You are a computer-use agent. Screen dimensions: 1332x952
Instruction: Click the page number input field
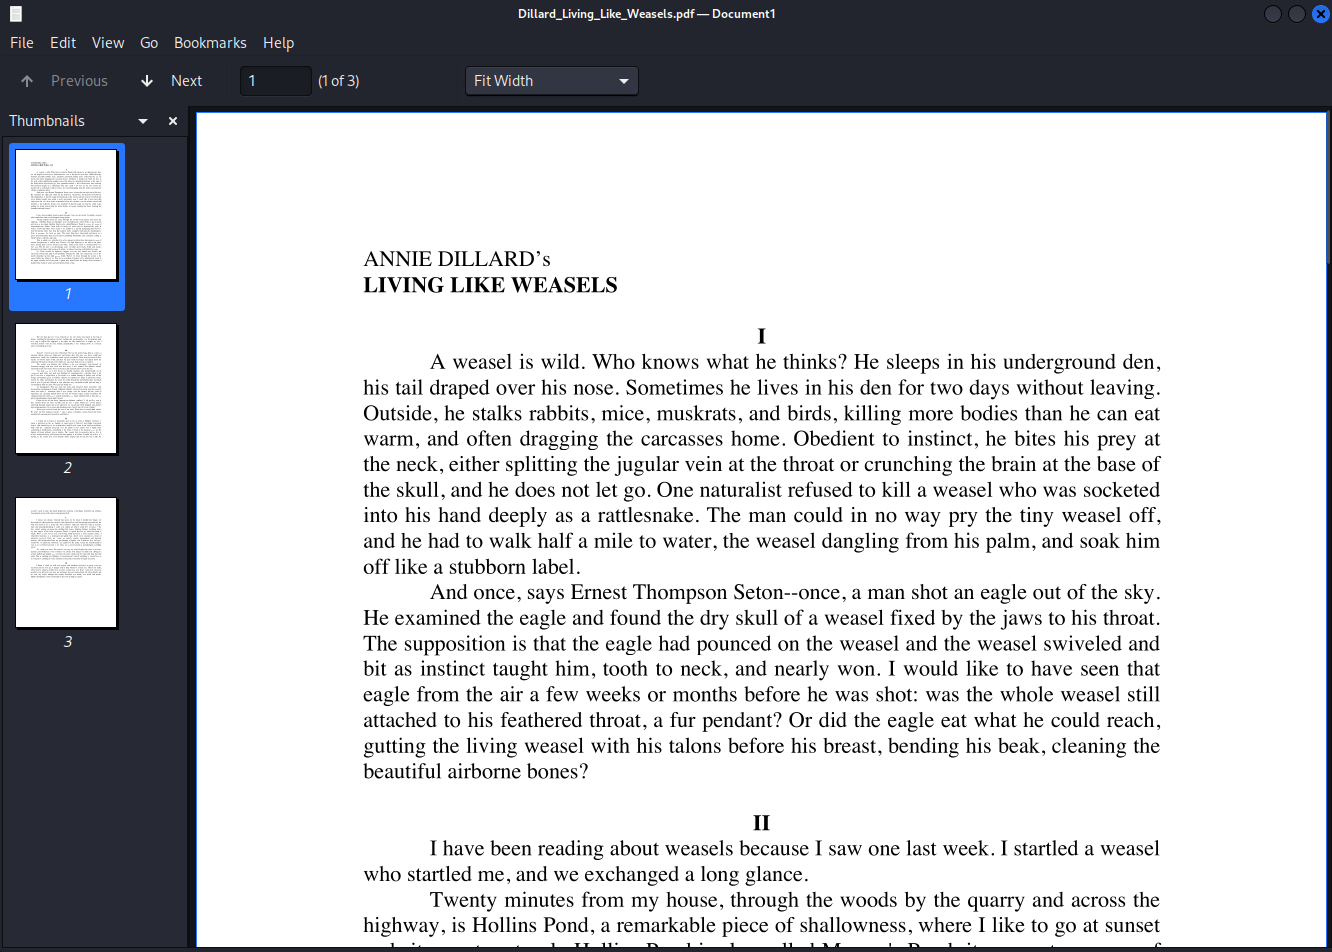click(x=276, y=81)
